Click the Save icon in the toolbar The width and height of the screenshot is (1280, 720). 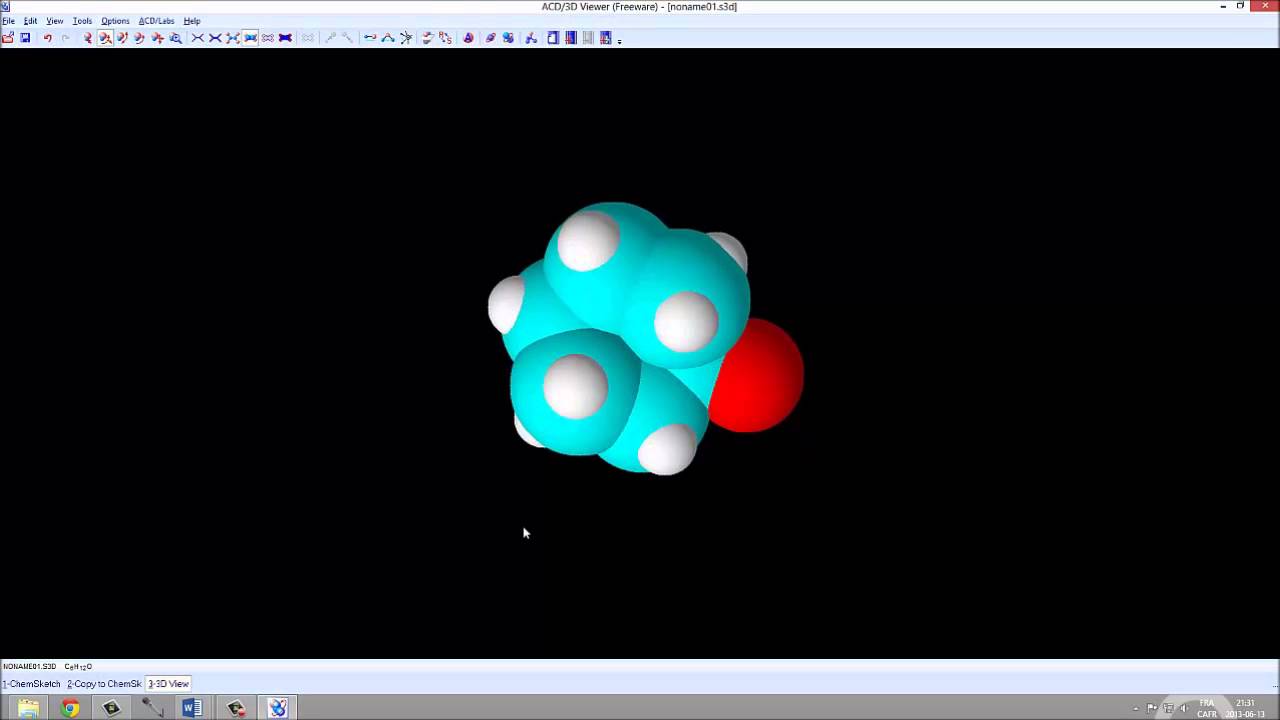click(25, 38)
